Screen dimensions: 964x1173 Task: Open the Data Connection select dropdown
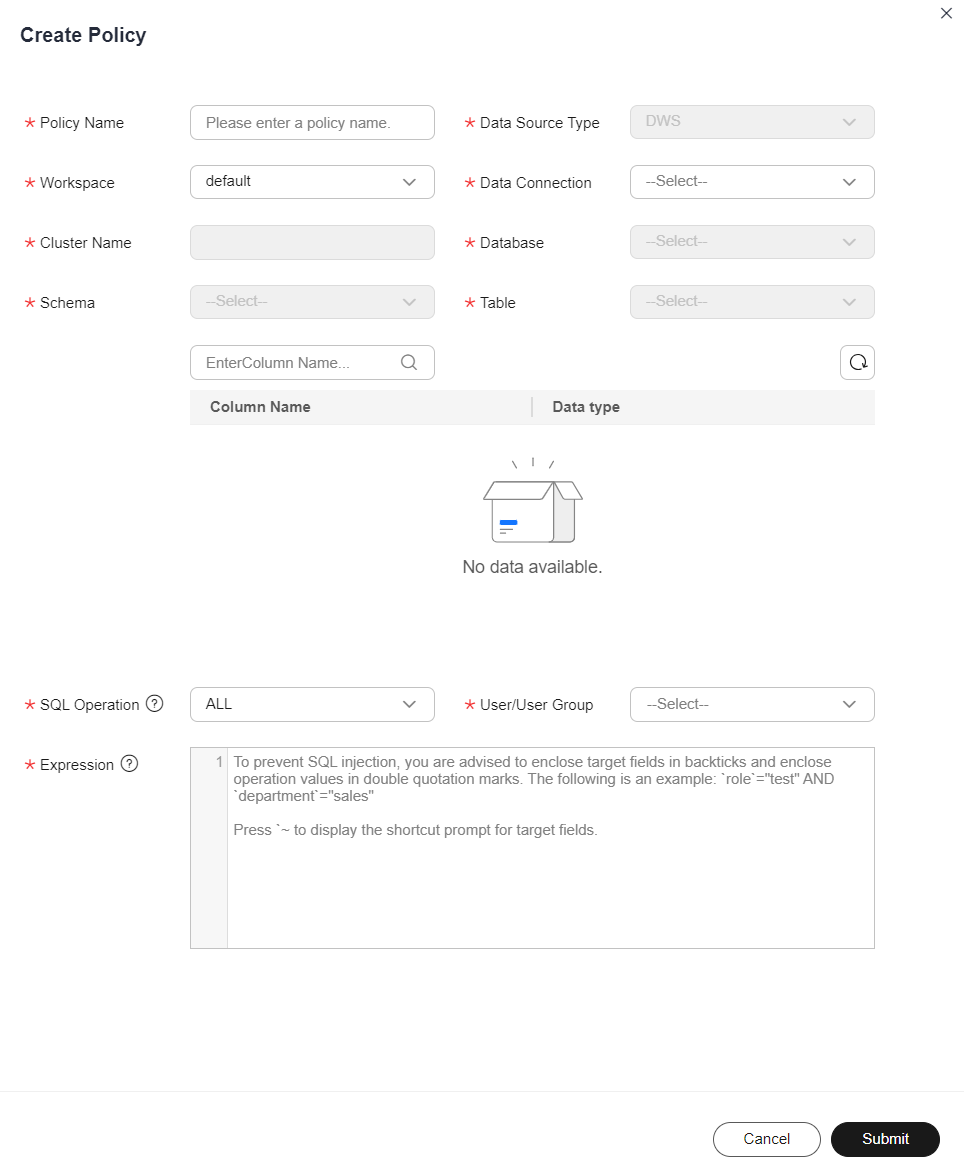(752, 182)
